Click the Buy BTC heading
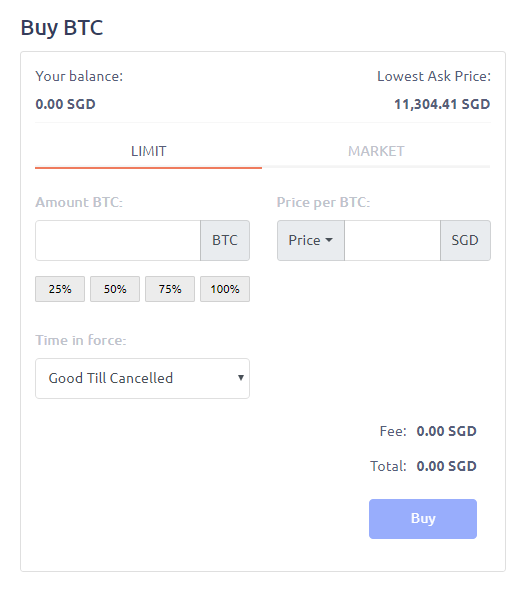Screen dimensions: 527x601 coord(62,28)
